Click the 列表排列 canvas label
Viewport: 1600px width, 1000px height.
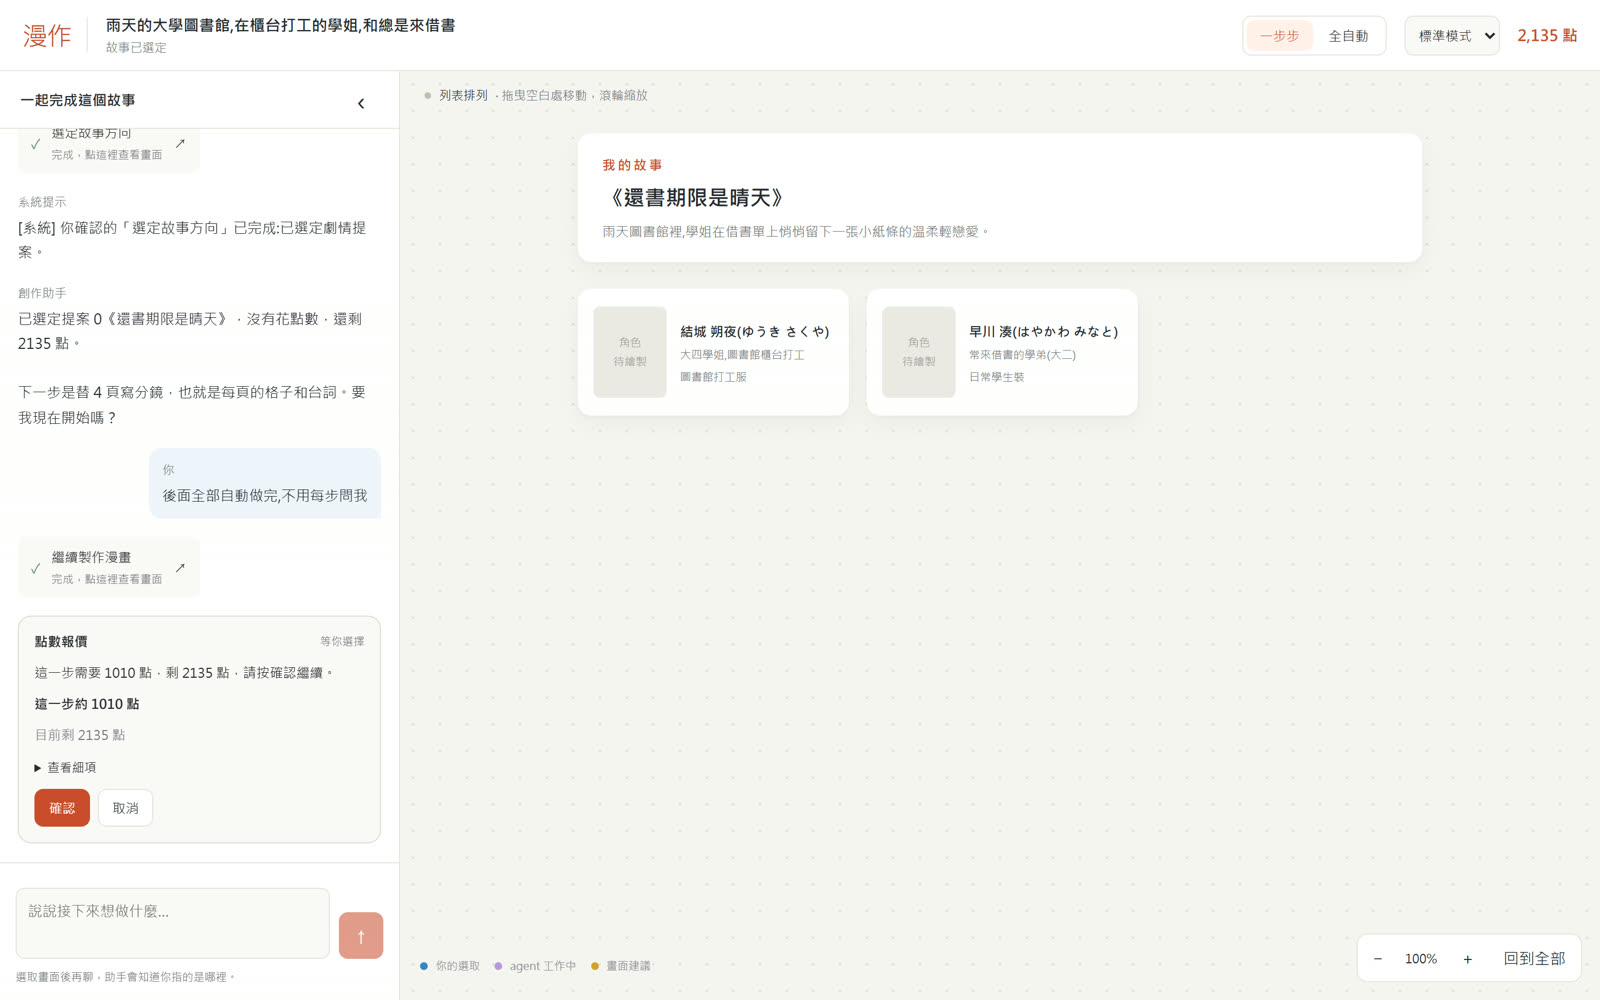[463, 96]
